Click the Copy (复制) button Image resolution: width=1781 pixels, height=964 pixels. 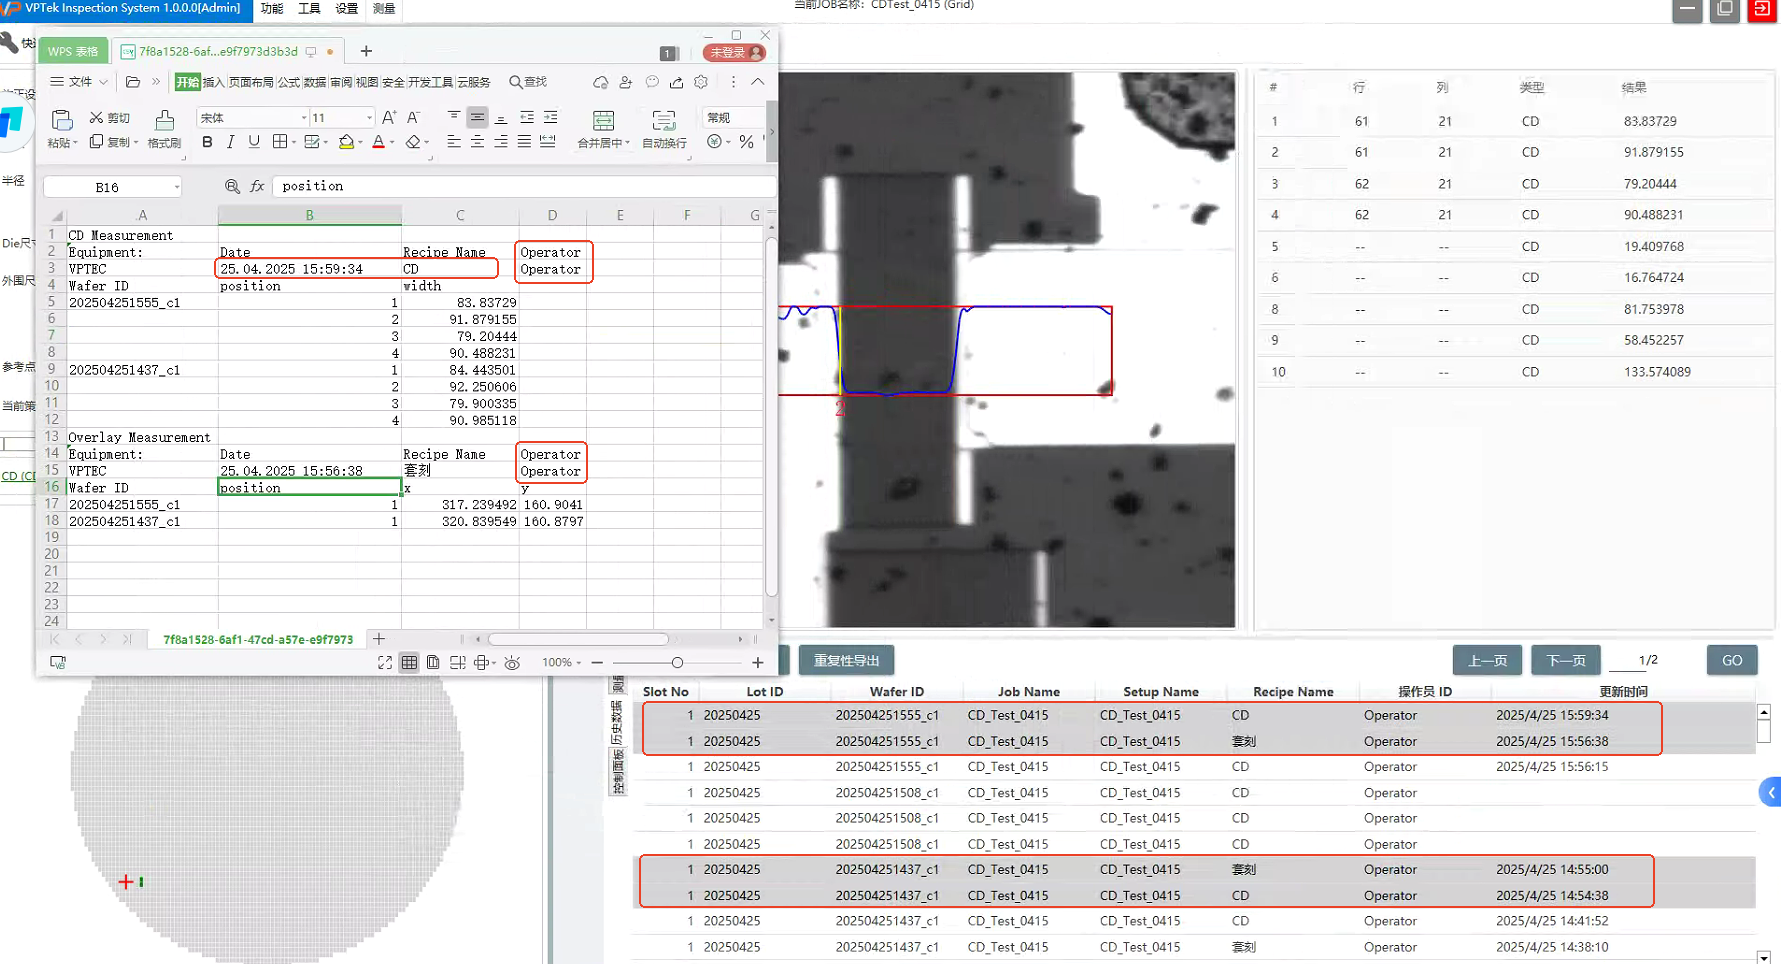[110, 142]
